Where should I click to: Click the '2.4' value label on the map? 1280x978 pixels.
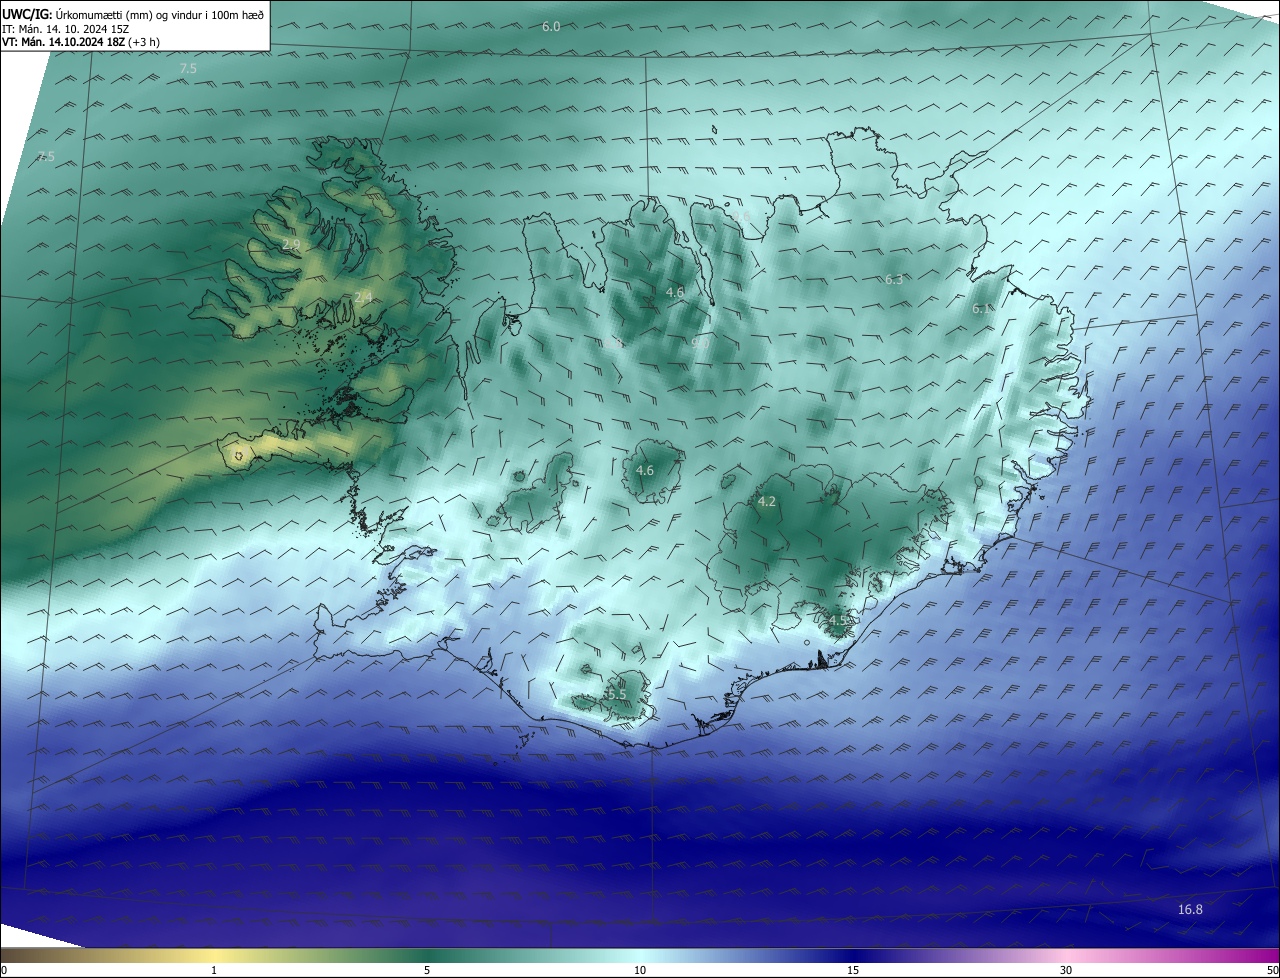click(363, 296)
